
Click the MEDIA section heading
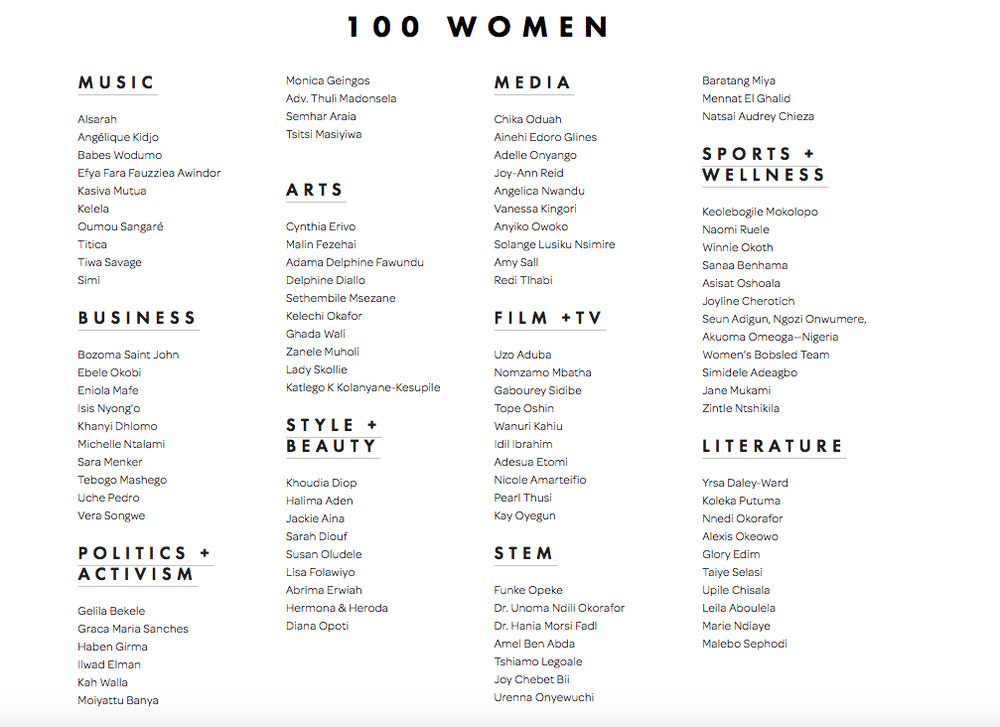pos(533,82)
